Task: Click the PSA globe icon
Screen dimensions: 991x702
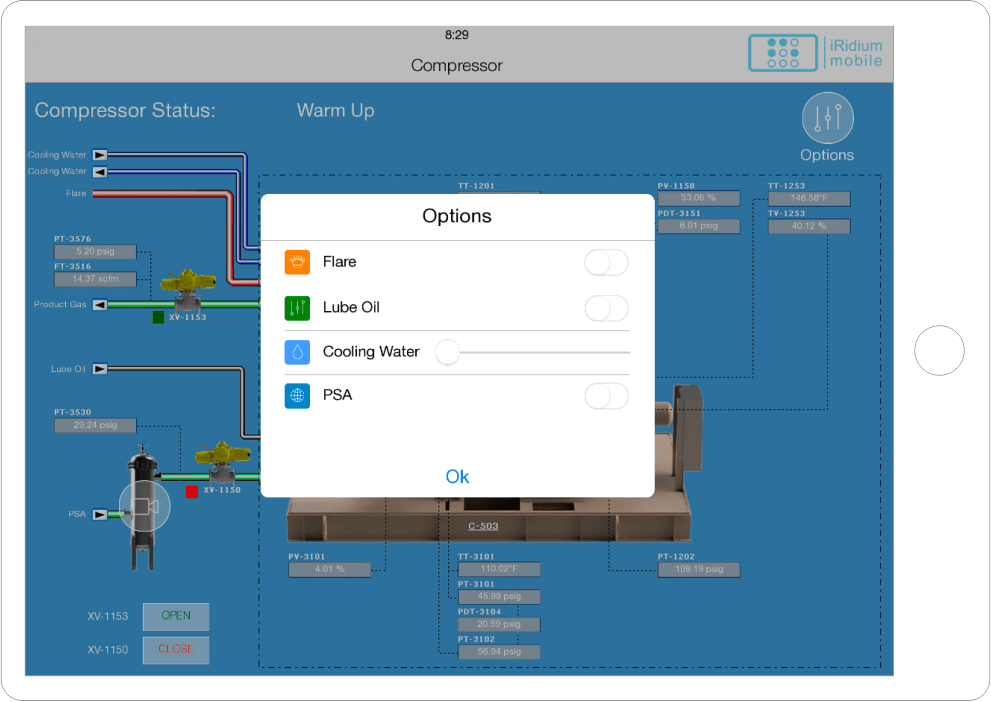Action: click(x=297, y=396)
